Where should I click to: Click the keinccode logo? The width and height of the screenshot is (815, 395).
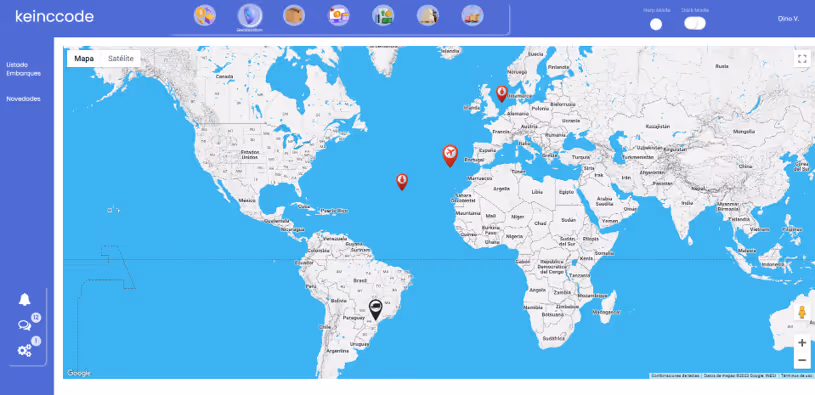(55, 17)
